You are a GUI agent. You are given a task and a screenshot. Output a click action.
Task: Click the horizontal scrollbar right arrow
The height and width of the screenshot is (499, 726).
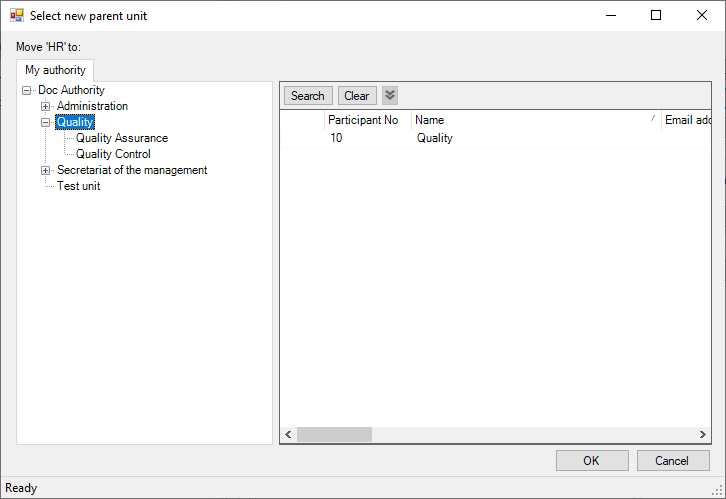click(x=703, y=435)
